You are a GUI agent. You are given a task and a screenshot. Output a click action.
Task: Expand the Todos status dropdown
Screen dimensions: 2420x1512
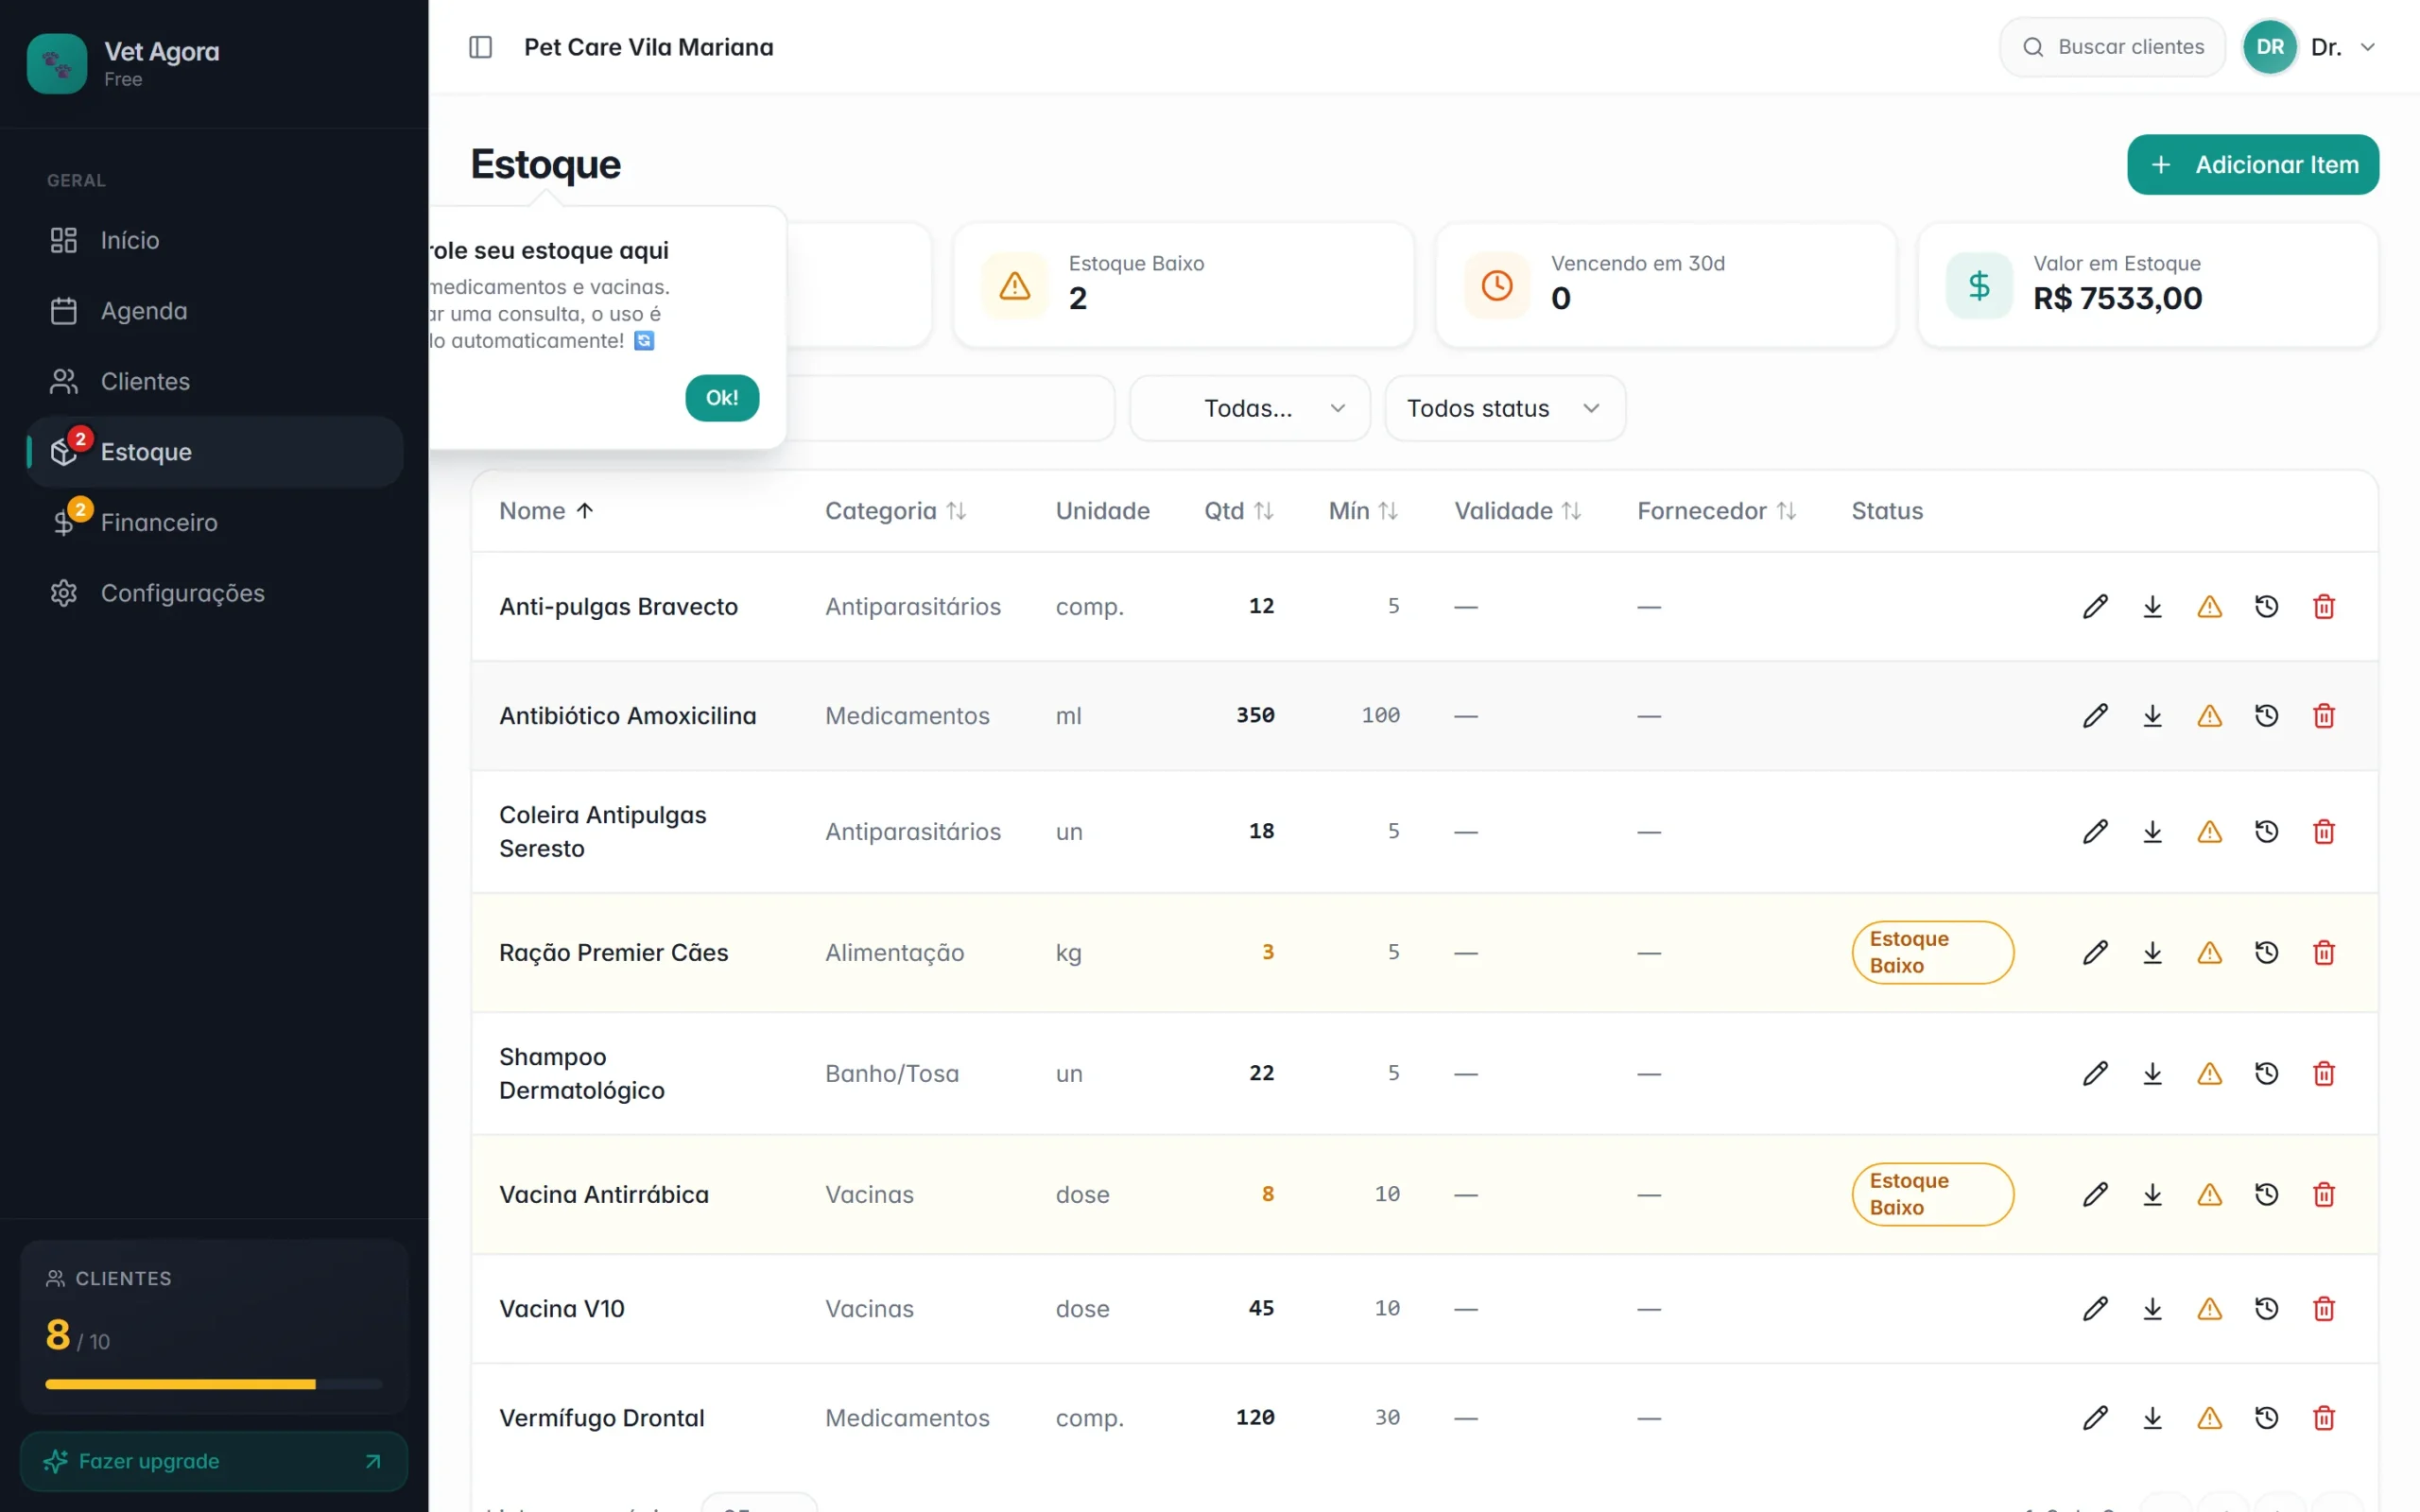click(x=1504, y=408)
